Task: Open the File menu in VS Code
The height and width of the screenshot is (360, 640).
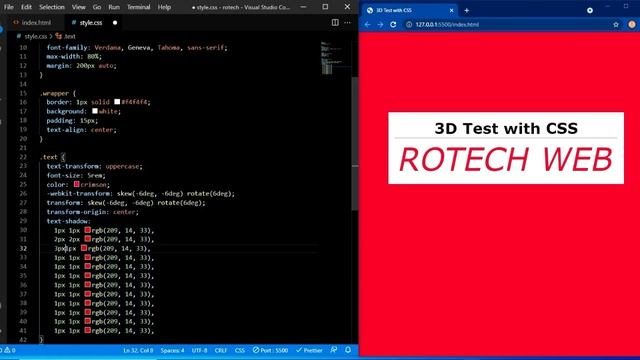Action: pos(9,7)
